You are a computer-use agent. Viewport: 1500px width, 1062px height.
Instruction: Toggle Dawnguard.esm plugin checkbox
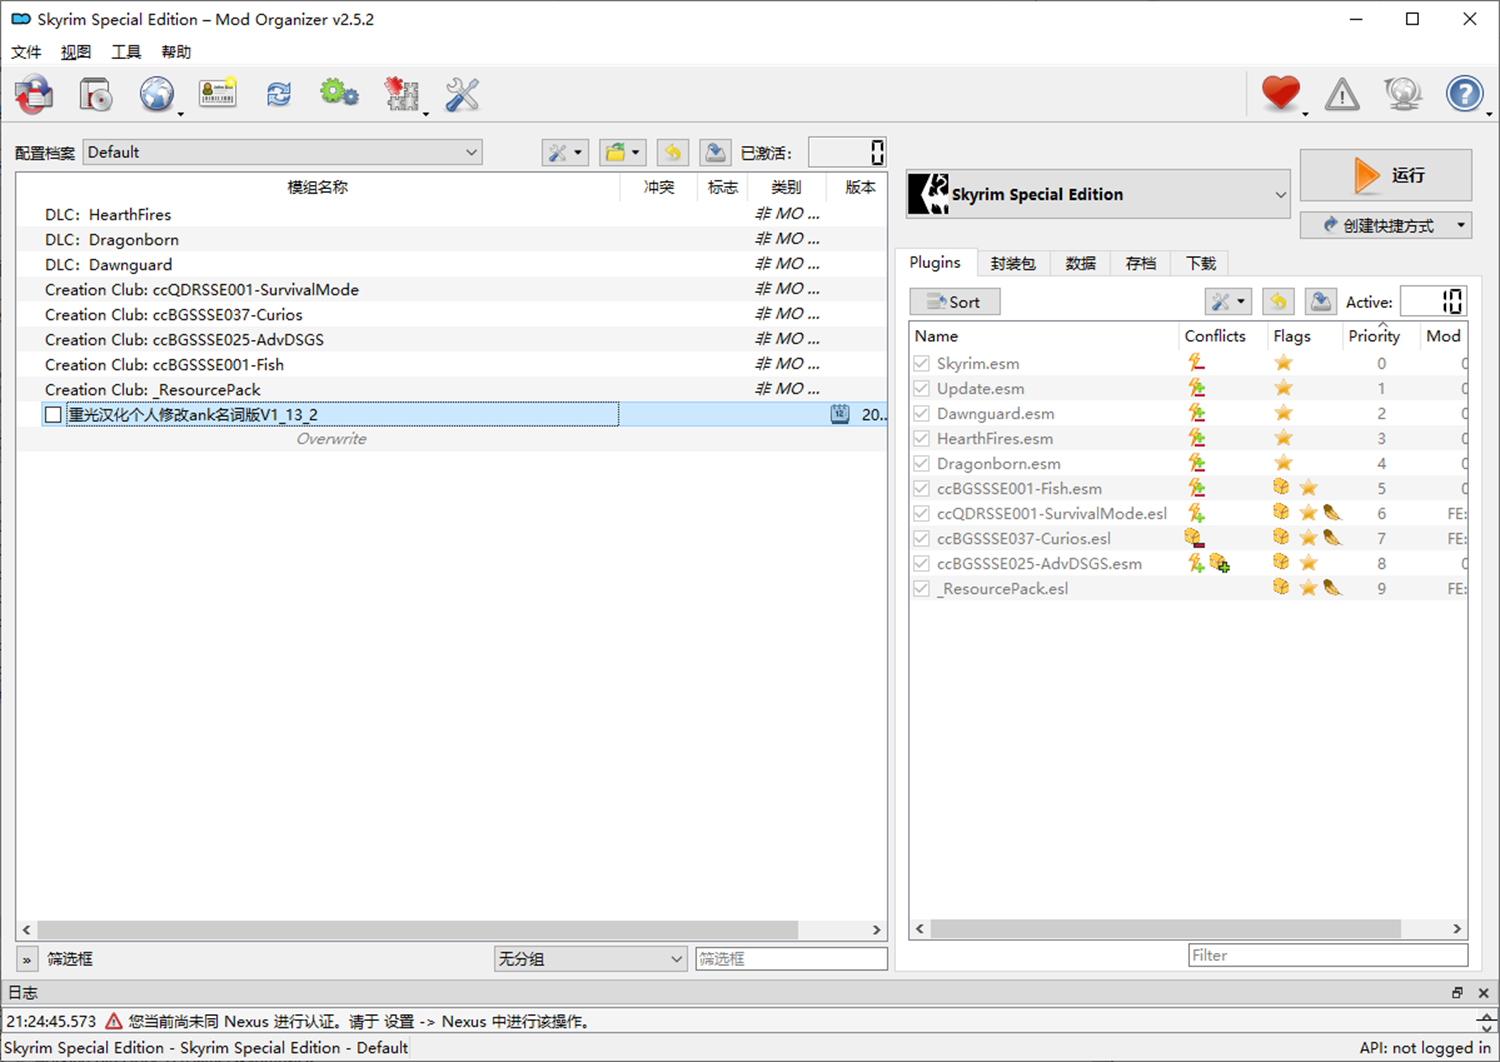pos(921,413)
